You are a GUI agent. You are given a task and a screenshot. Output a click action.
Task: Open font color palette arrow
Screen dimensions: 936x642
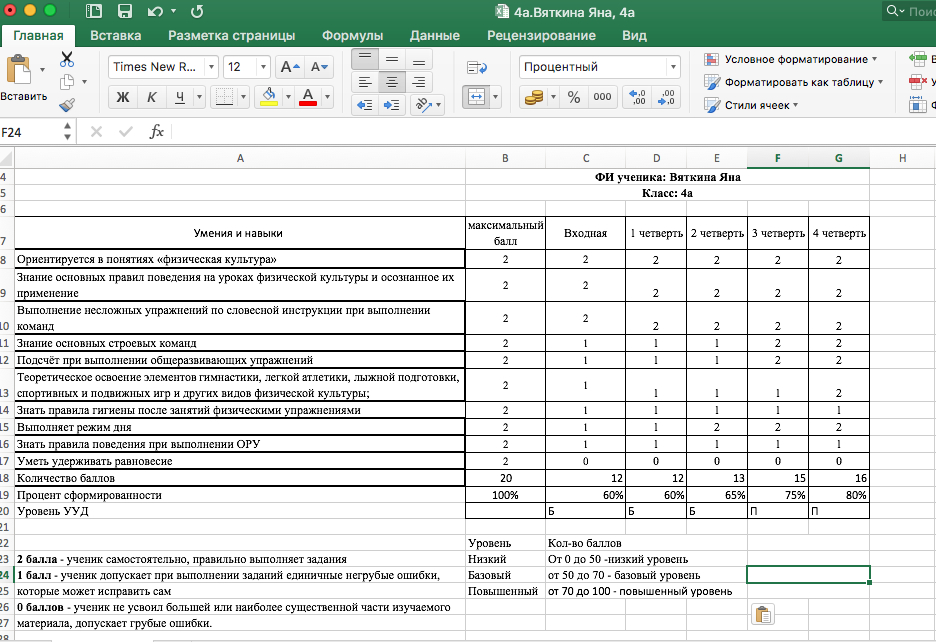[327, 96]
